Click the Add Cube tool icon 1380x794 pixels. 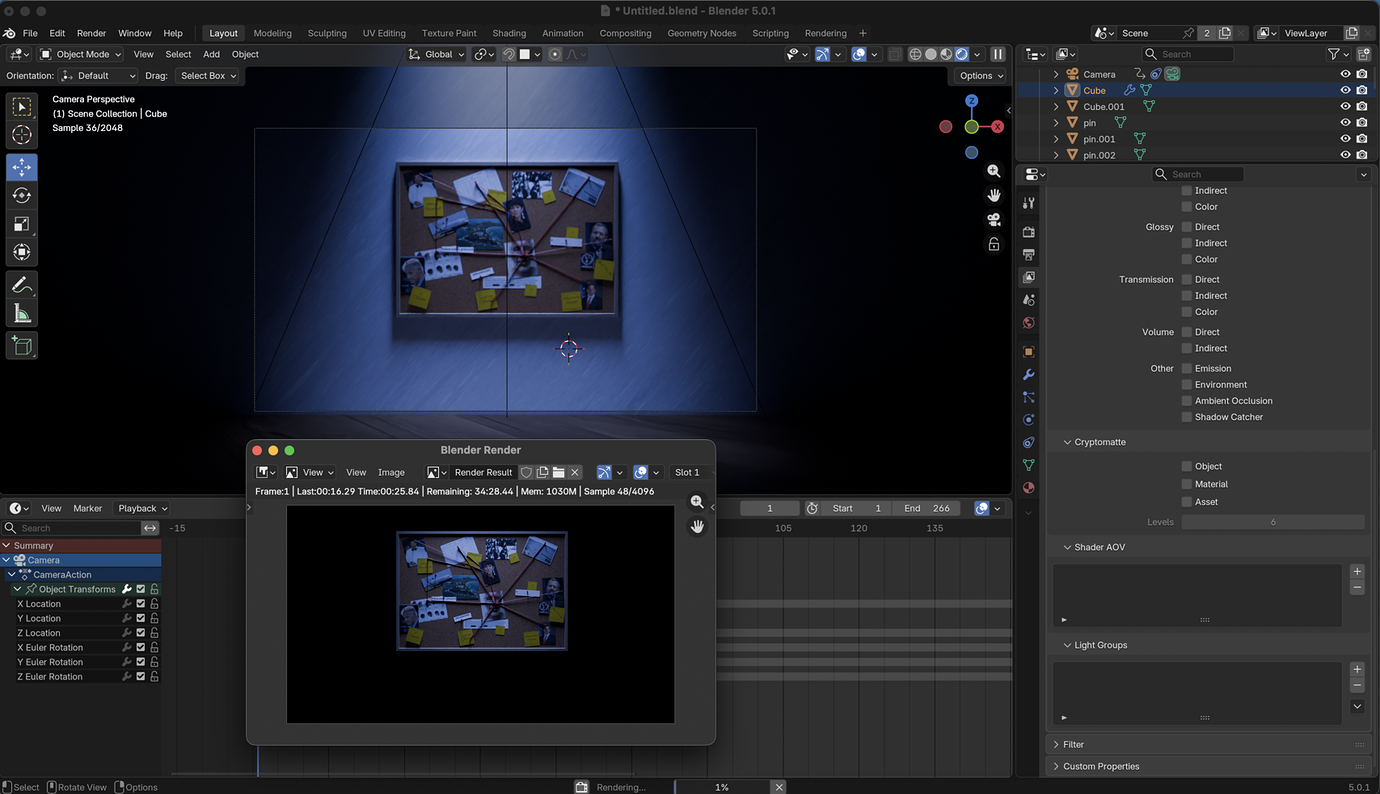tap(22, 346)
